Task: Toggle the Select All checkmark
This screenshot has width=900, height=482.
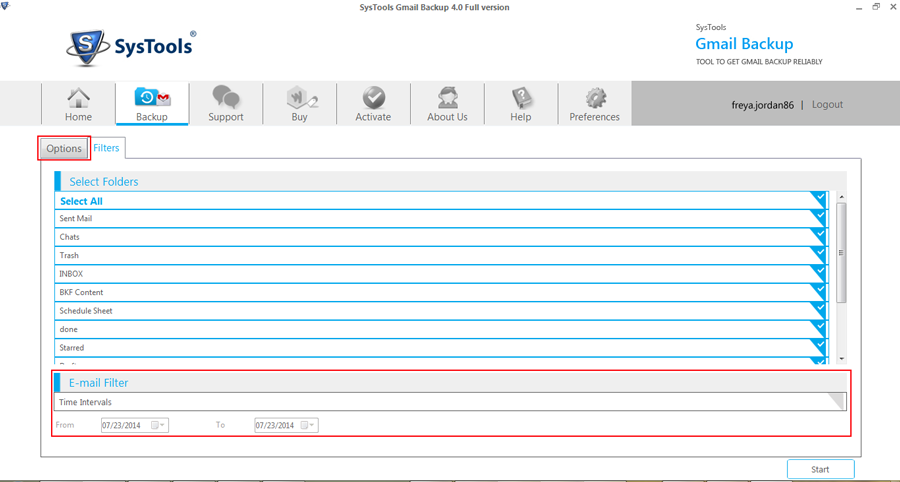Action: click(x=819, y=200)
